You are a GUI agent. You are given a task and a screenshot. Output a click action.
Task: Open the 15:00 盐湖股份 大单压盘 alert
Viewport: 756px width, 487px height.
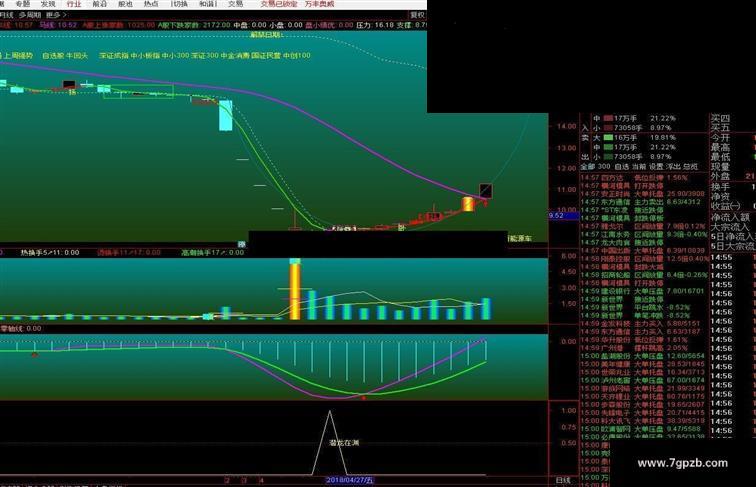pos(642,356)
